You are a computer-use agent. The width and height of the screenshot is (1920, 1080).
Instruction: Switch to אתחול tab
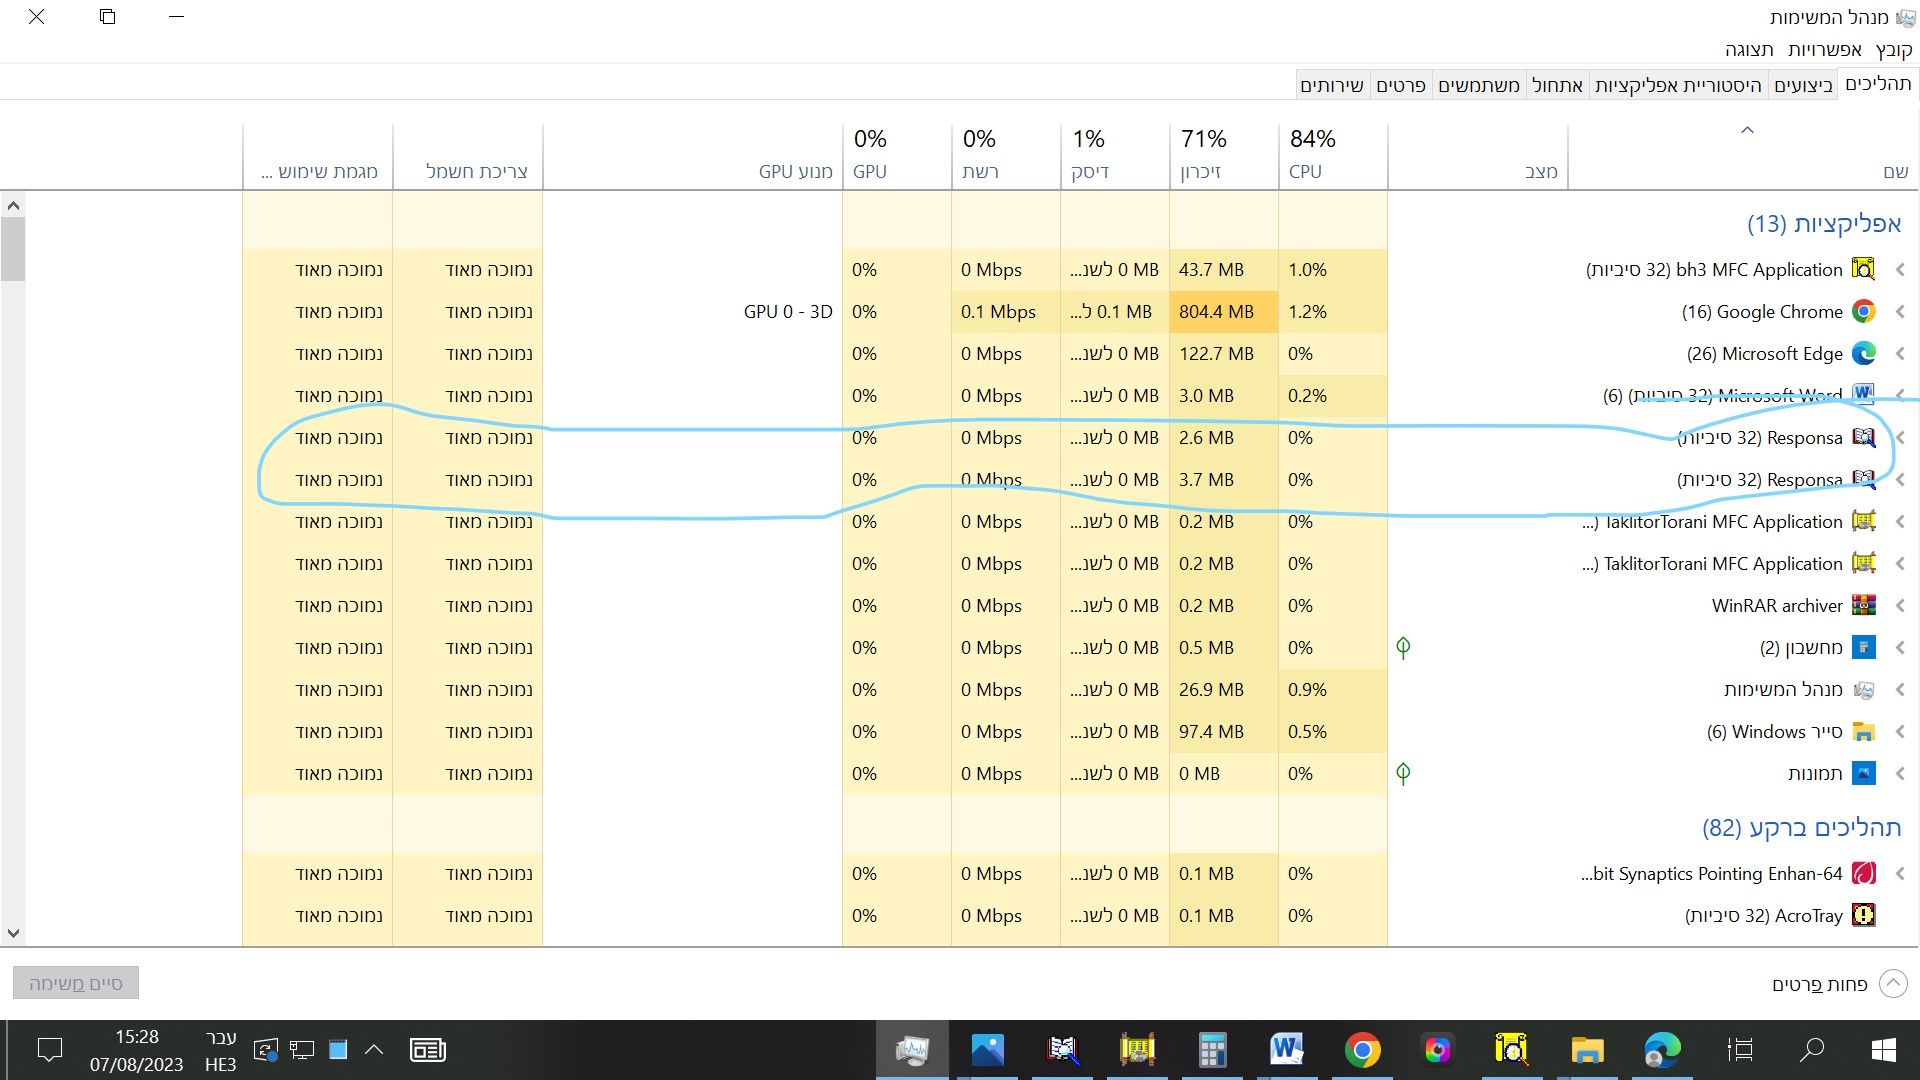pyautogui.click(x=1558, y=85)
